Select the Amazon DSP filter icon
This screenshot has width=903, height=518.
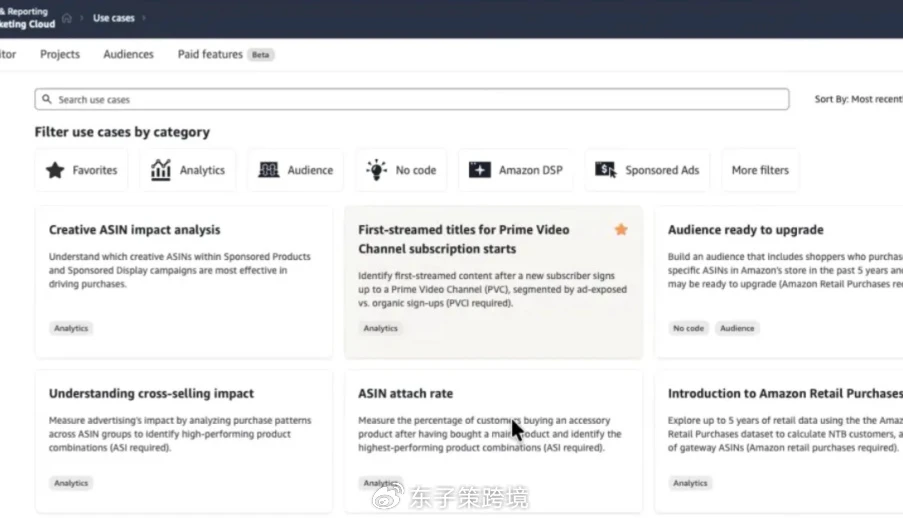pos(480,170)
